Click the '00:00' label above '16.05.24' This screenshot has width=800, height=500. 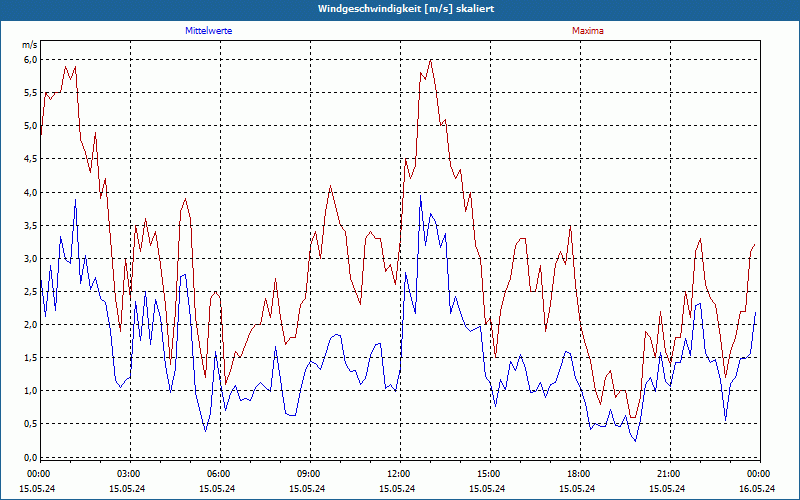[x=758, y=474]
